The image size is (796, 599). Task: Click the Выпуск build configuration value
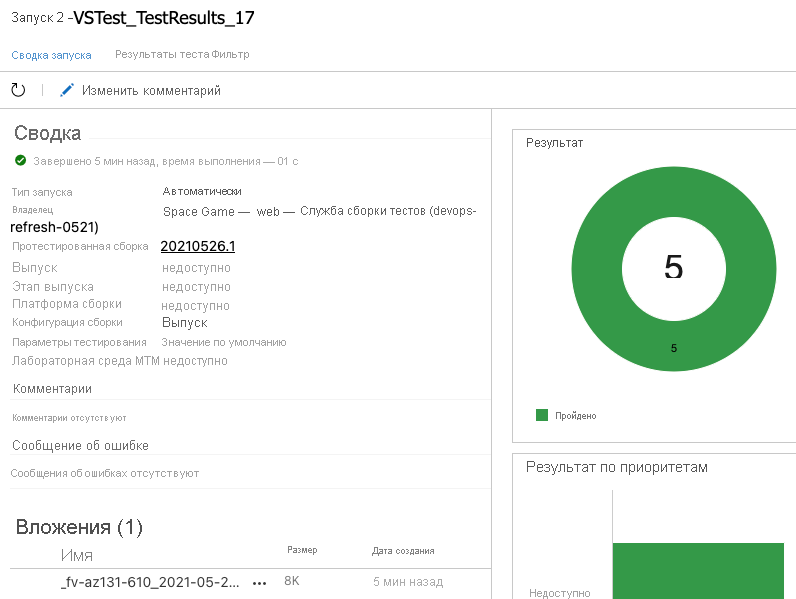(185, 323)
